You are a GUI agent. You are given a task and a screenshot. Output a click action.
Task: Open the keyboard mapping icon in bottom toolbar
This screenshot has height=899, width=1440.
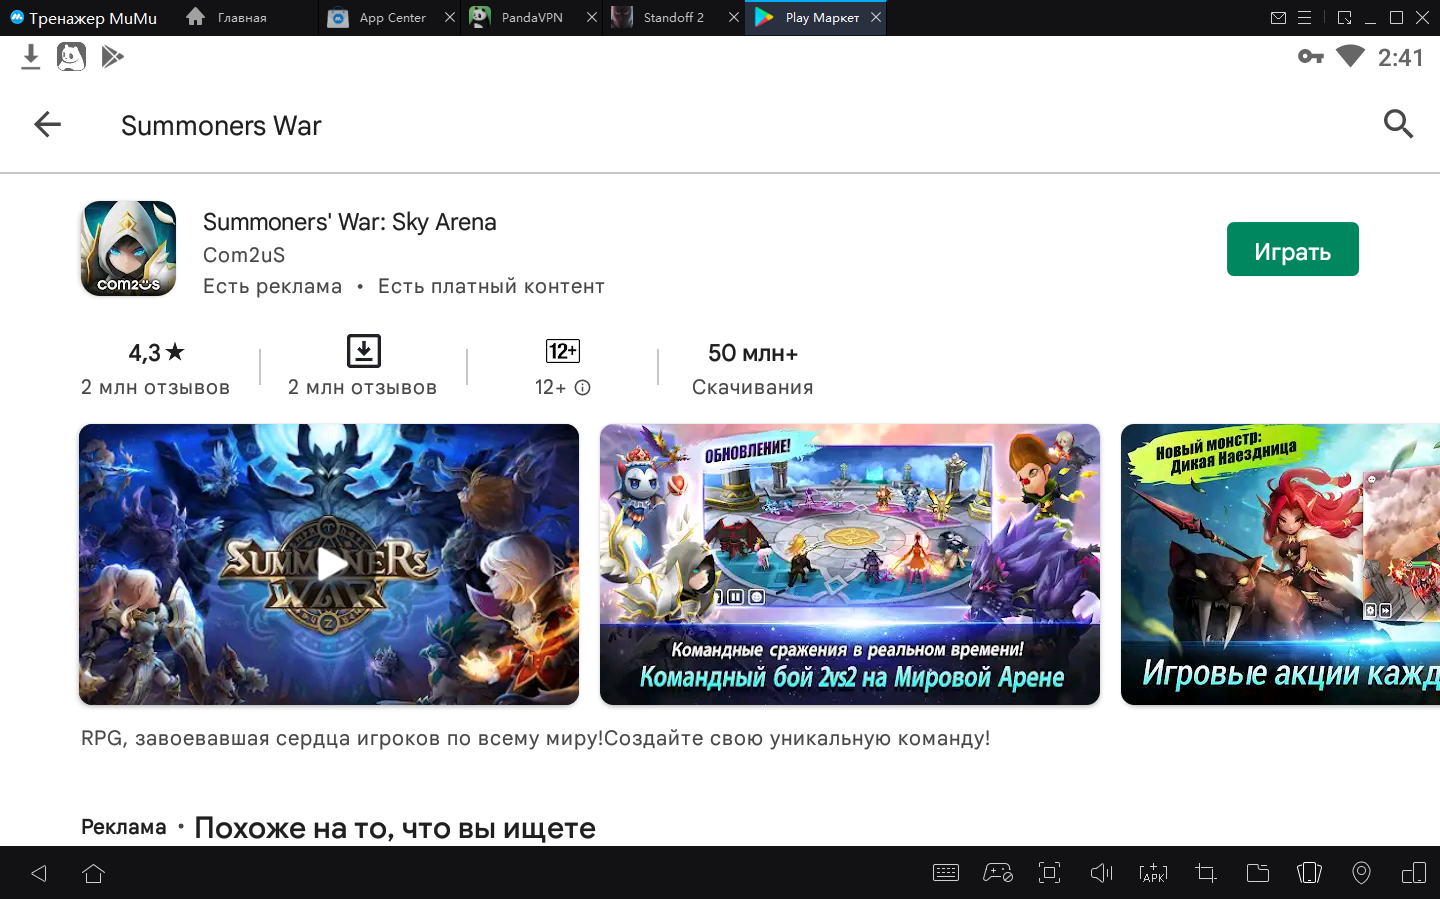945,873
